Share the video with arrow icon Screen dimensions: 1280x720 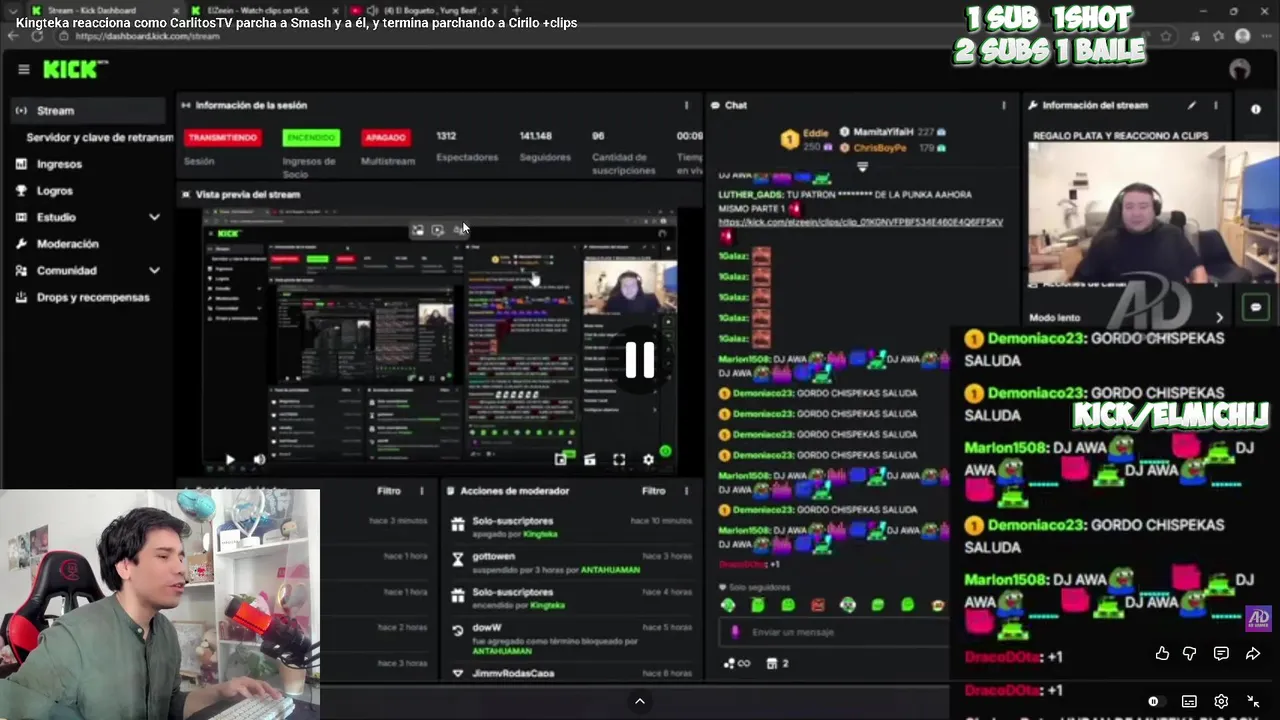tap(1253, 653)
